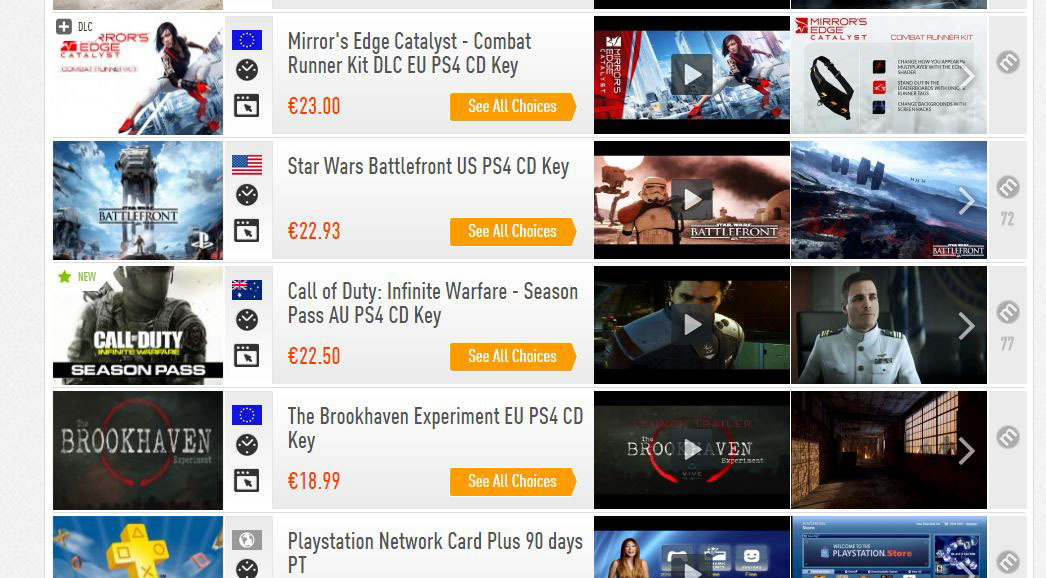This screenshot has height=578, width=1046.
Task: See All Choices for Brookhaven Experiment
Action: click(x=512, y=481)
